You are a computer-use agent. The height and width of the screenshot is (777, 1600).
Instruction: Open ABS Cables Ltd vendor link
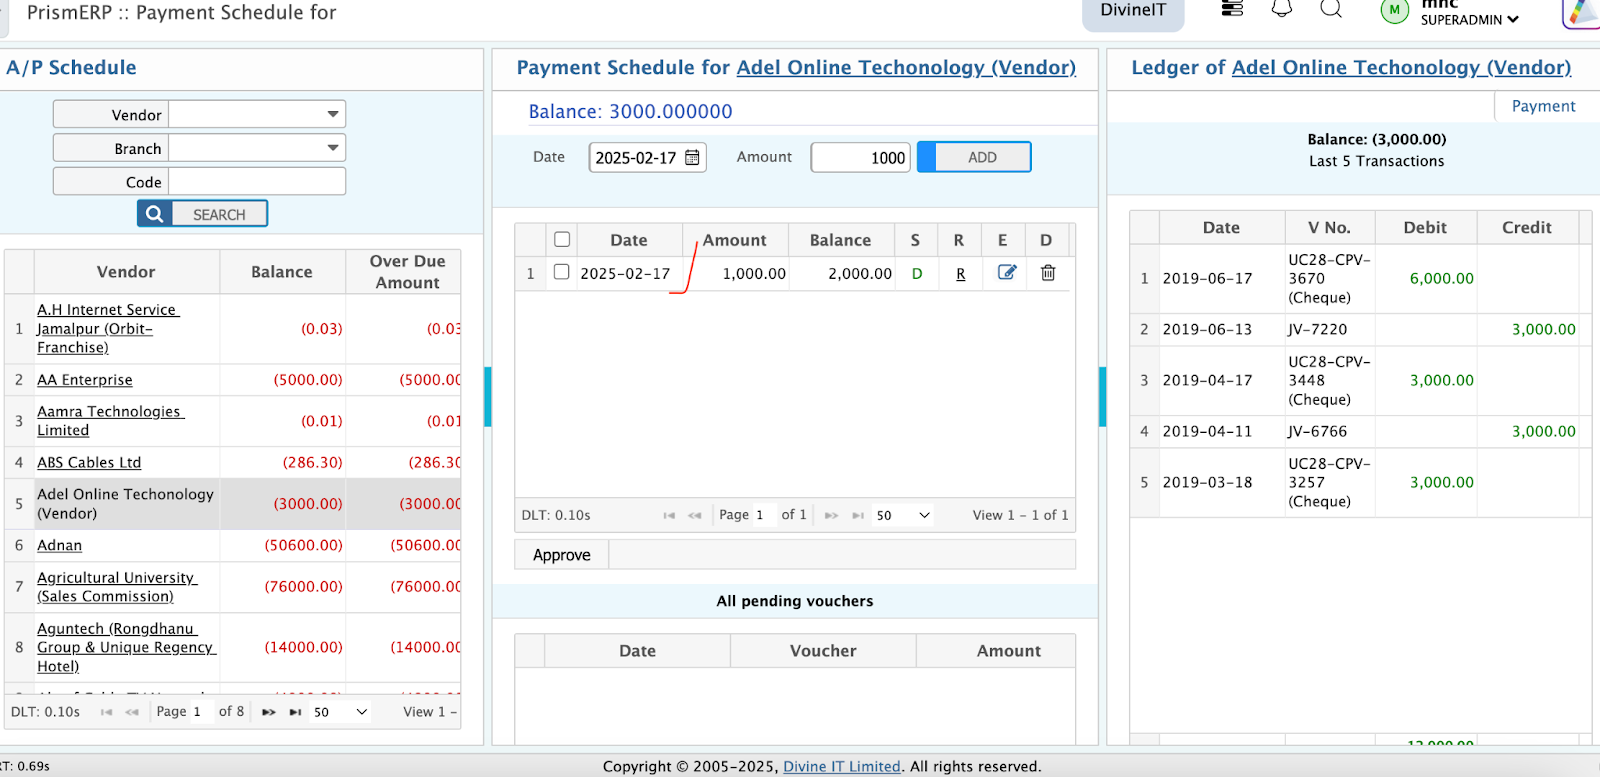(x=89, y=462)
